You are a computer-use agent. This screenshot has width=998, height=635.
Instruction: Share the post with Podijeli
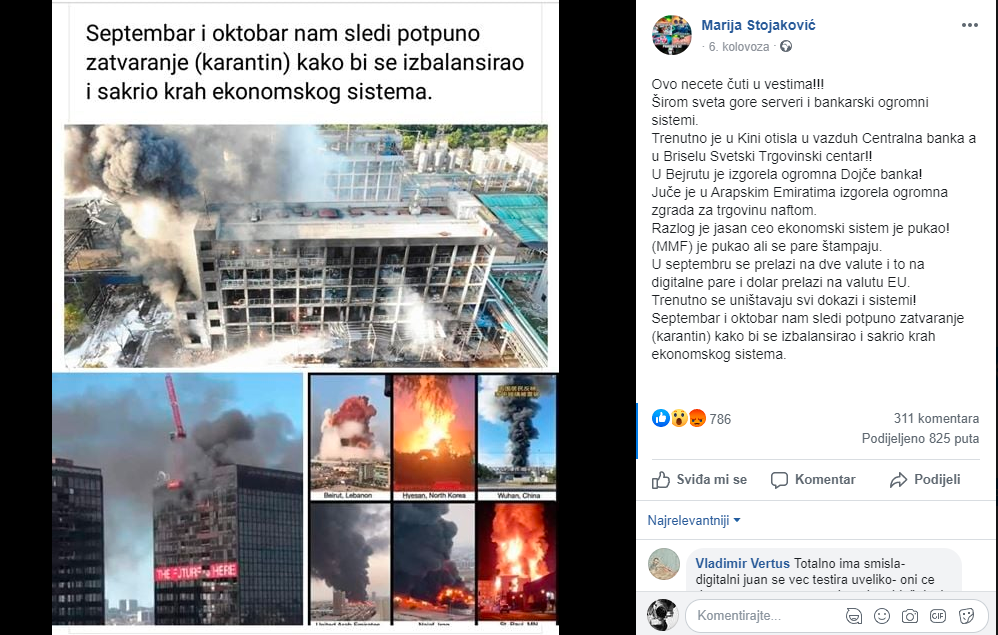[925, 480]
